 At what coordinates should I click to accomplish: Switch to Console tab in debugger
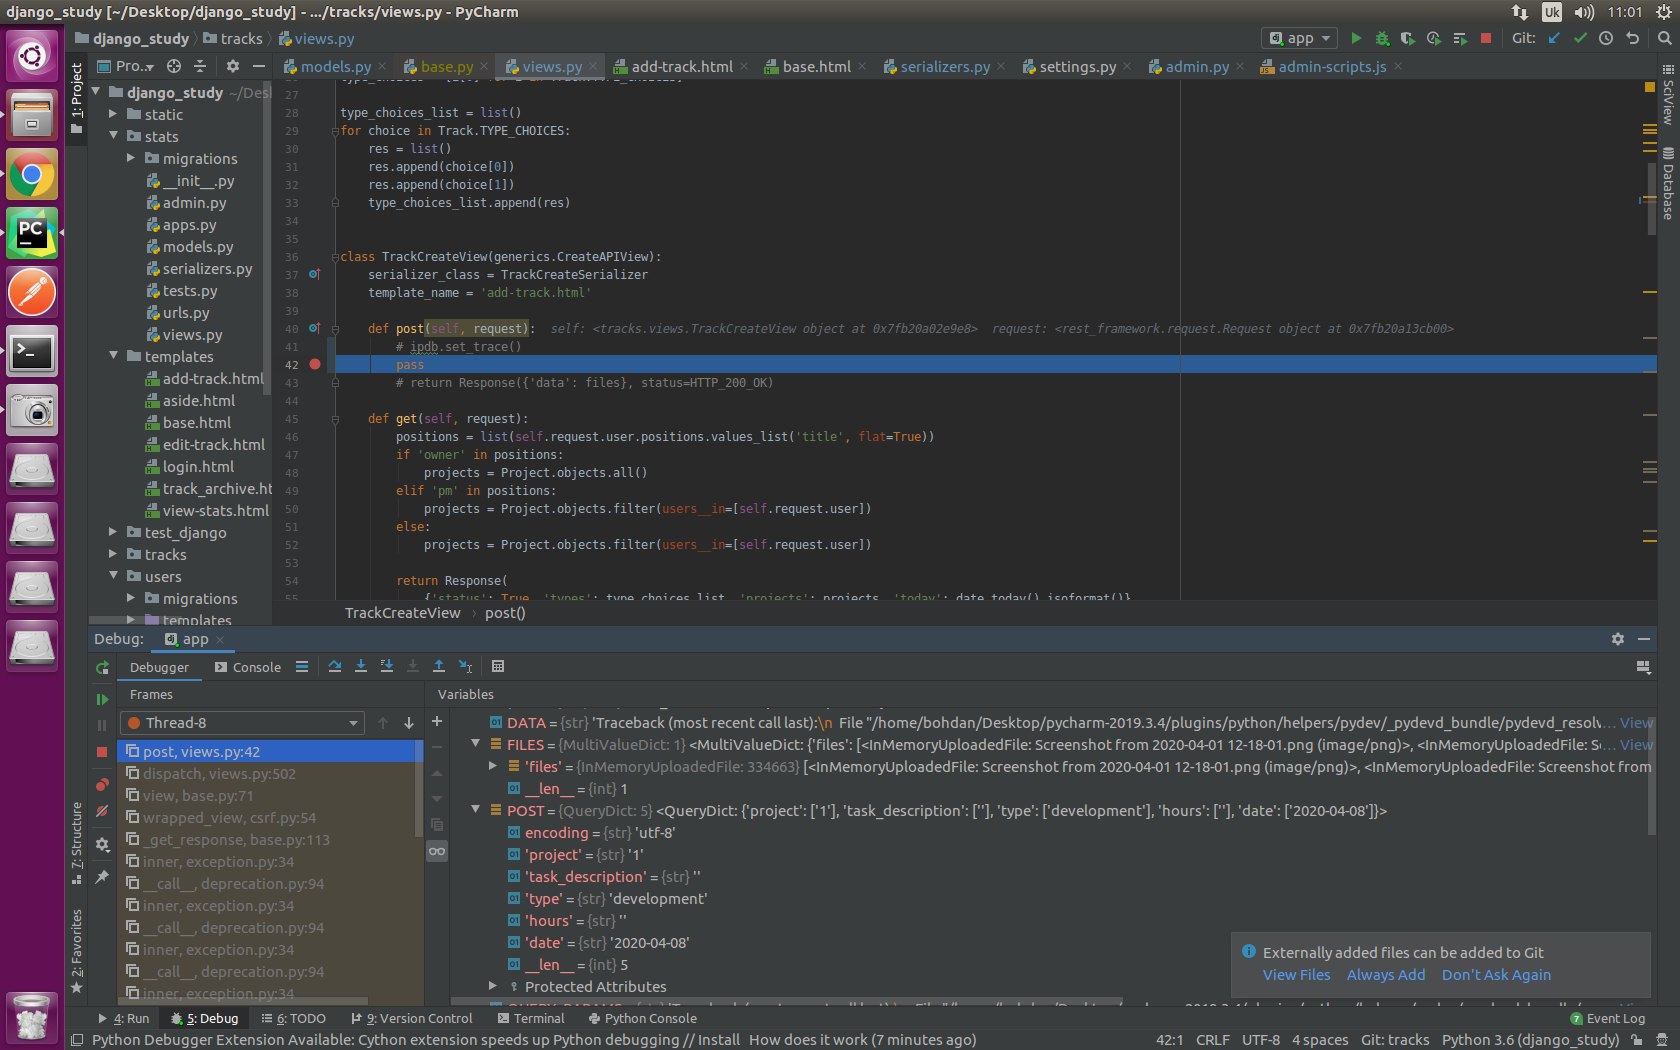[x=248, y=667]
